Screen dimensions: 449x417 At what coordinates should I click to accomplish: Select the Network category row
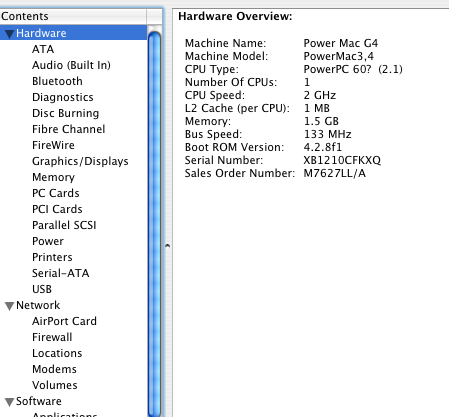click(x=73, y=305)
